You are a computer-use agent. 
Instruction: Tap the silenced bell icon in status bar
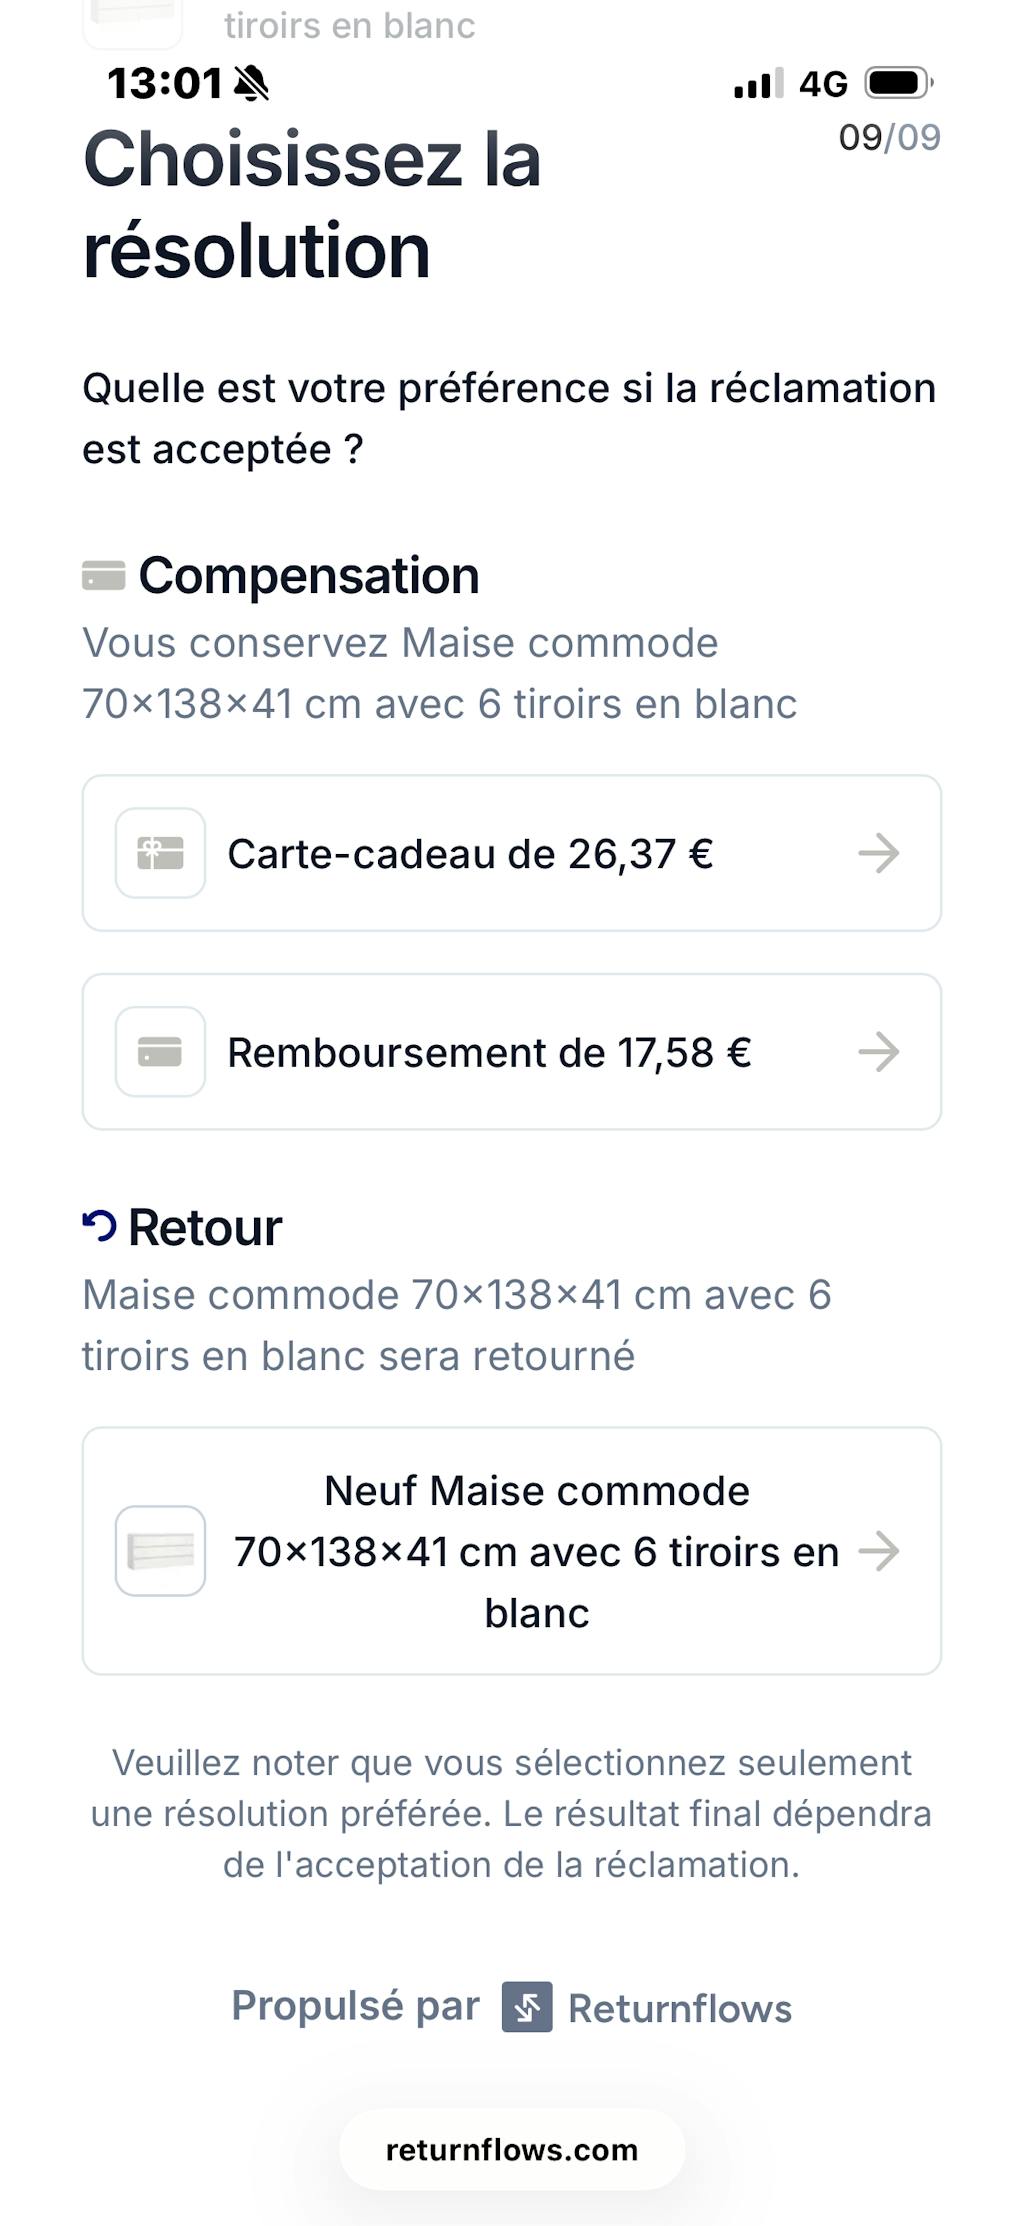coord(251,83)
